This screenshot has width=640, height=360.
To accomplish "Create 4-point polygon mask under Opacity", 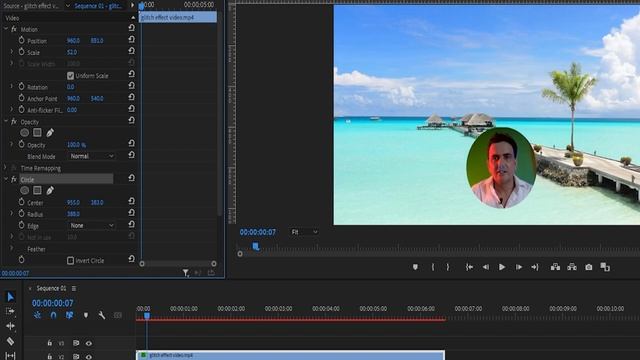I will click(x=37, y=133).
